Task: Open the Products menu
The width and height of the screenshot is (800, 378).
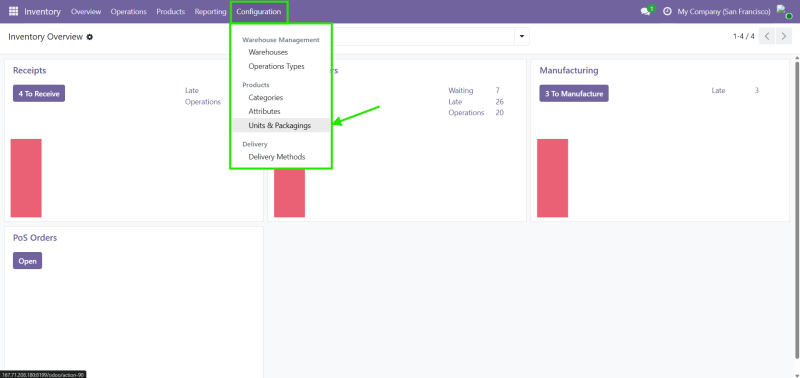Action: [170, 11]
